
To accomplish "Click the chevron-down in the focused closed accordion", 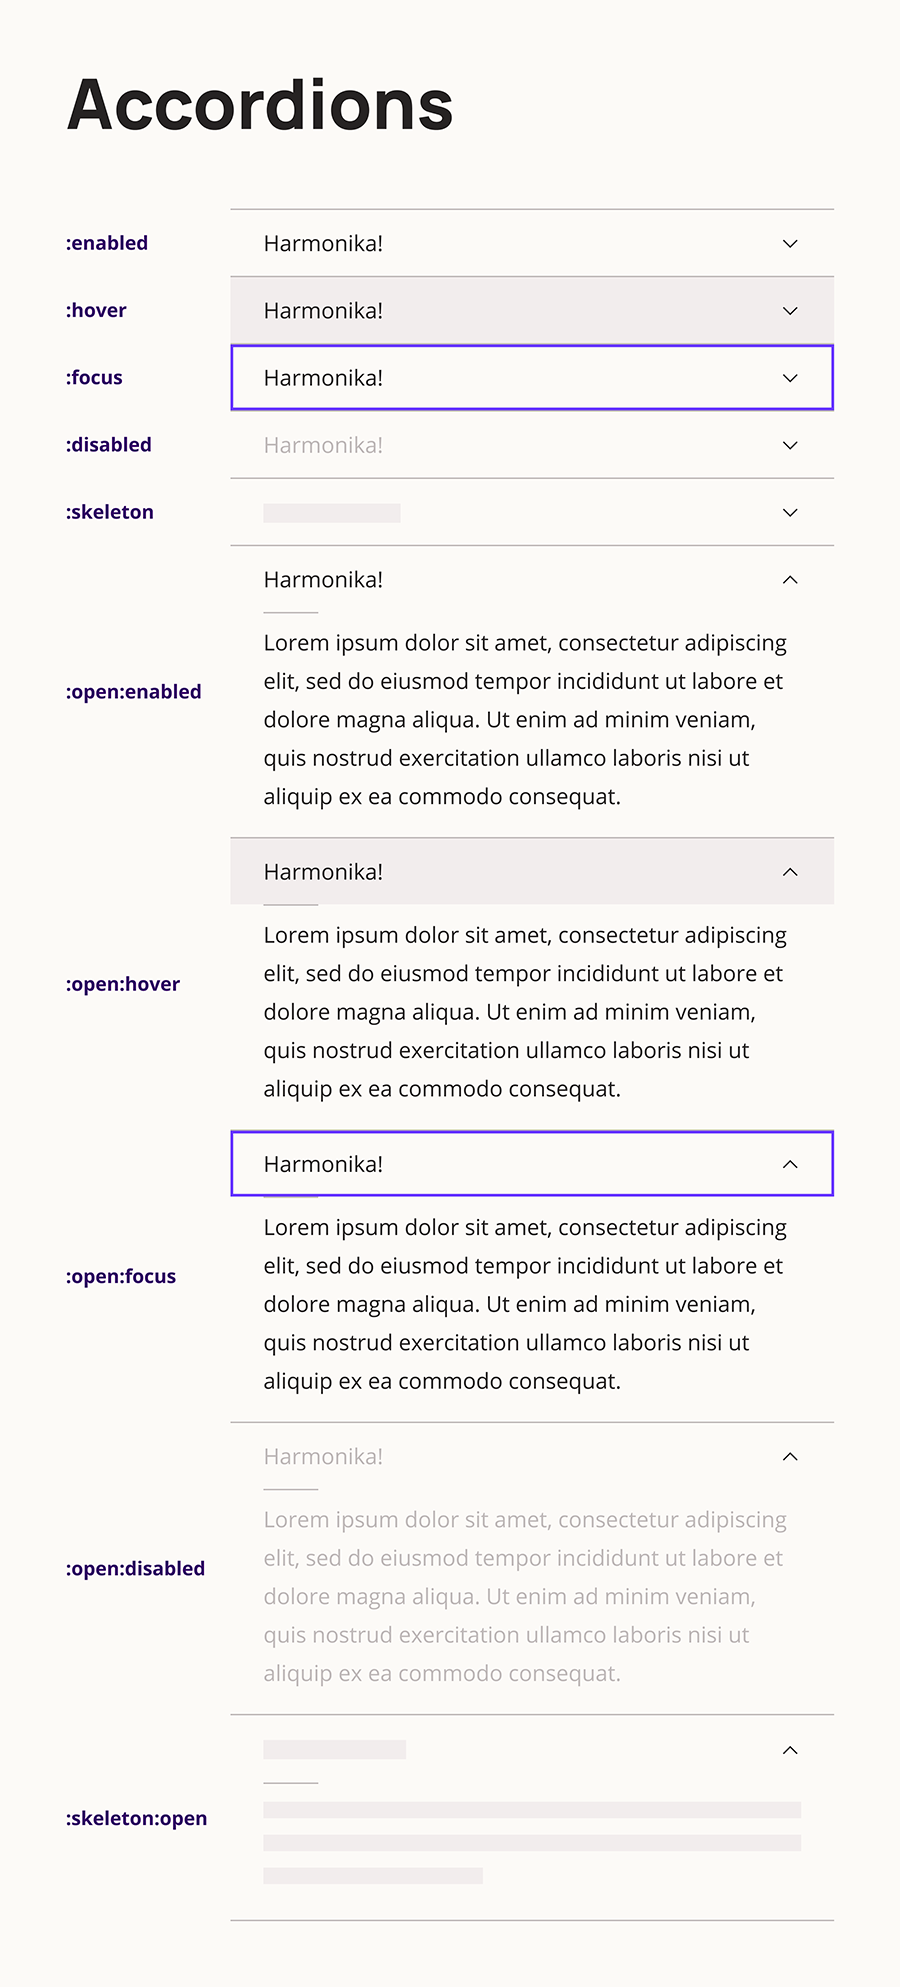I will [790, 378].
